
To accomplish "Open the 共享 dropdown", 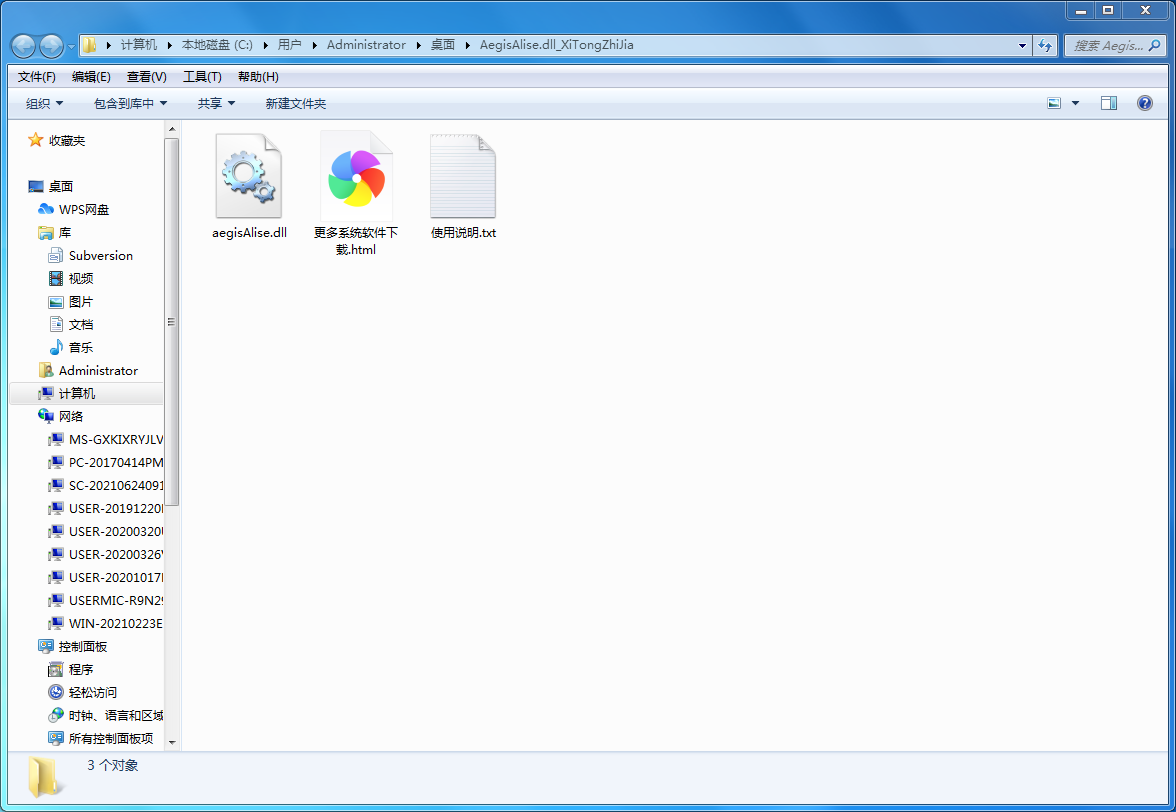I will click(x=216, y=103).
